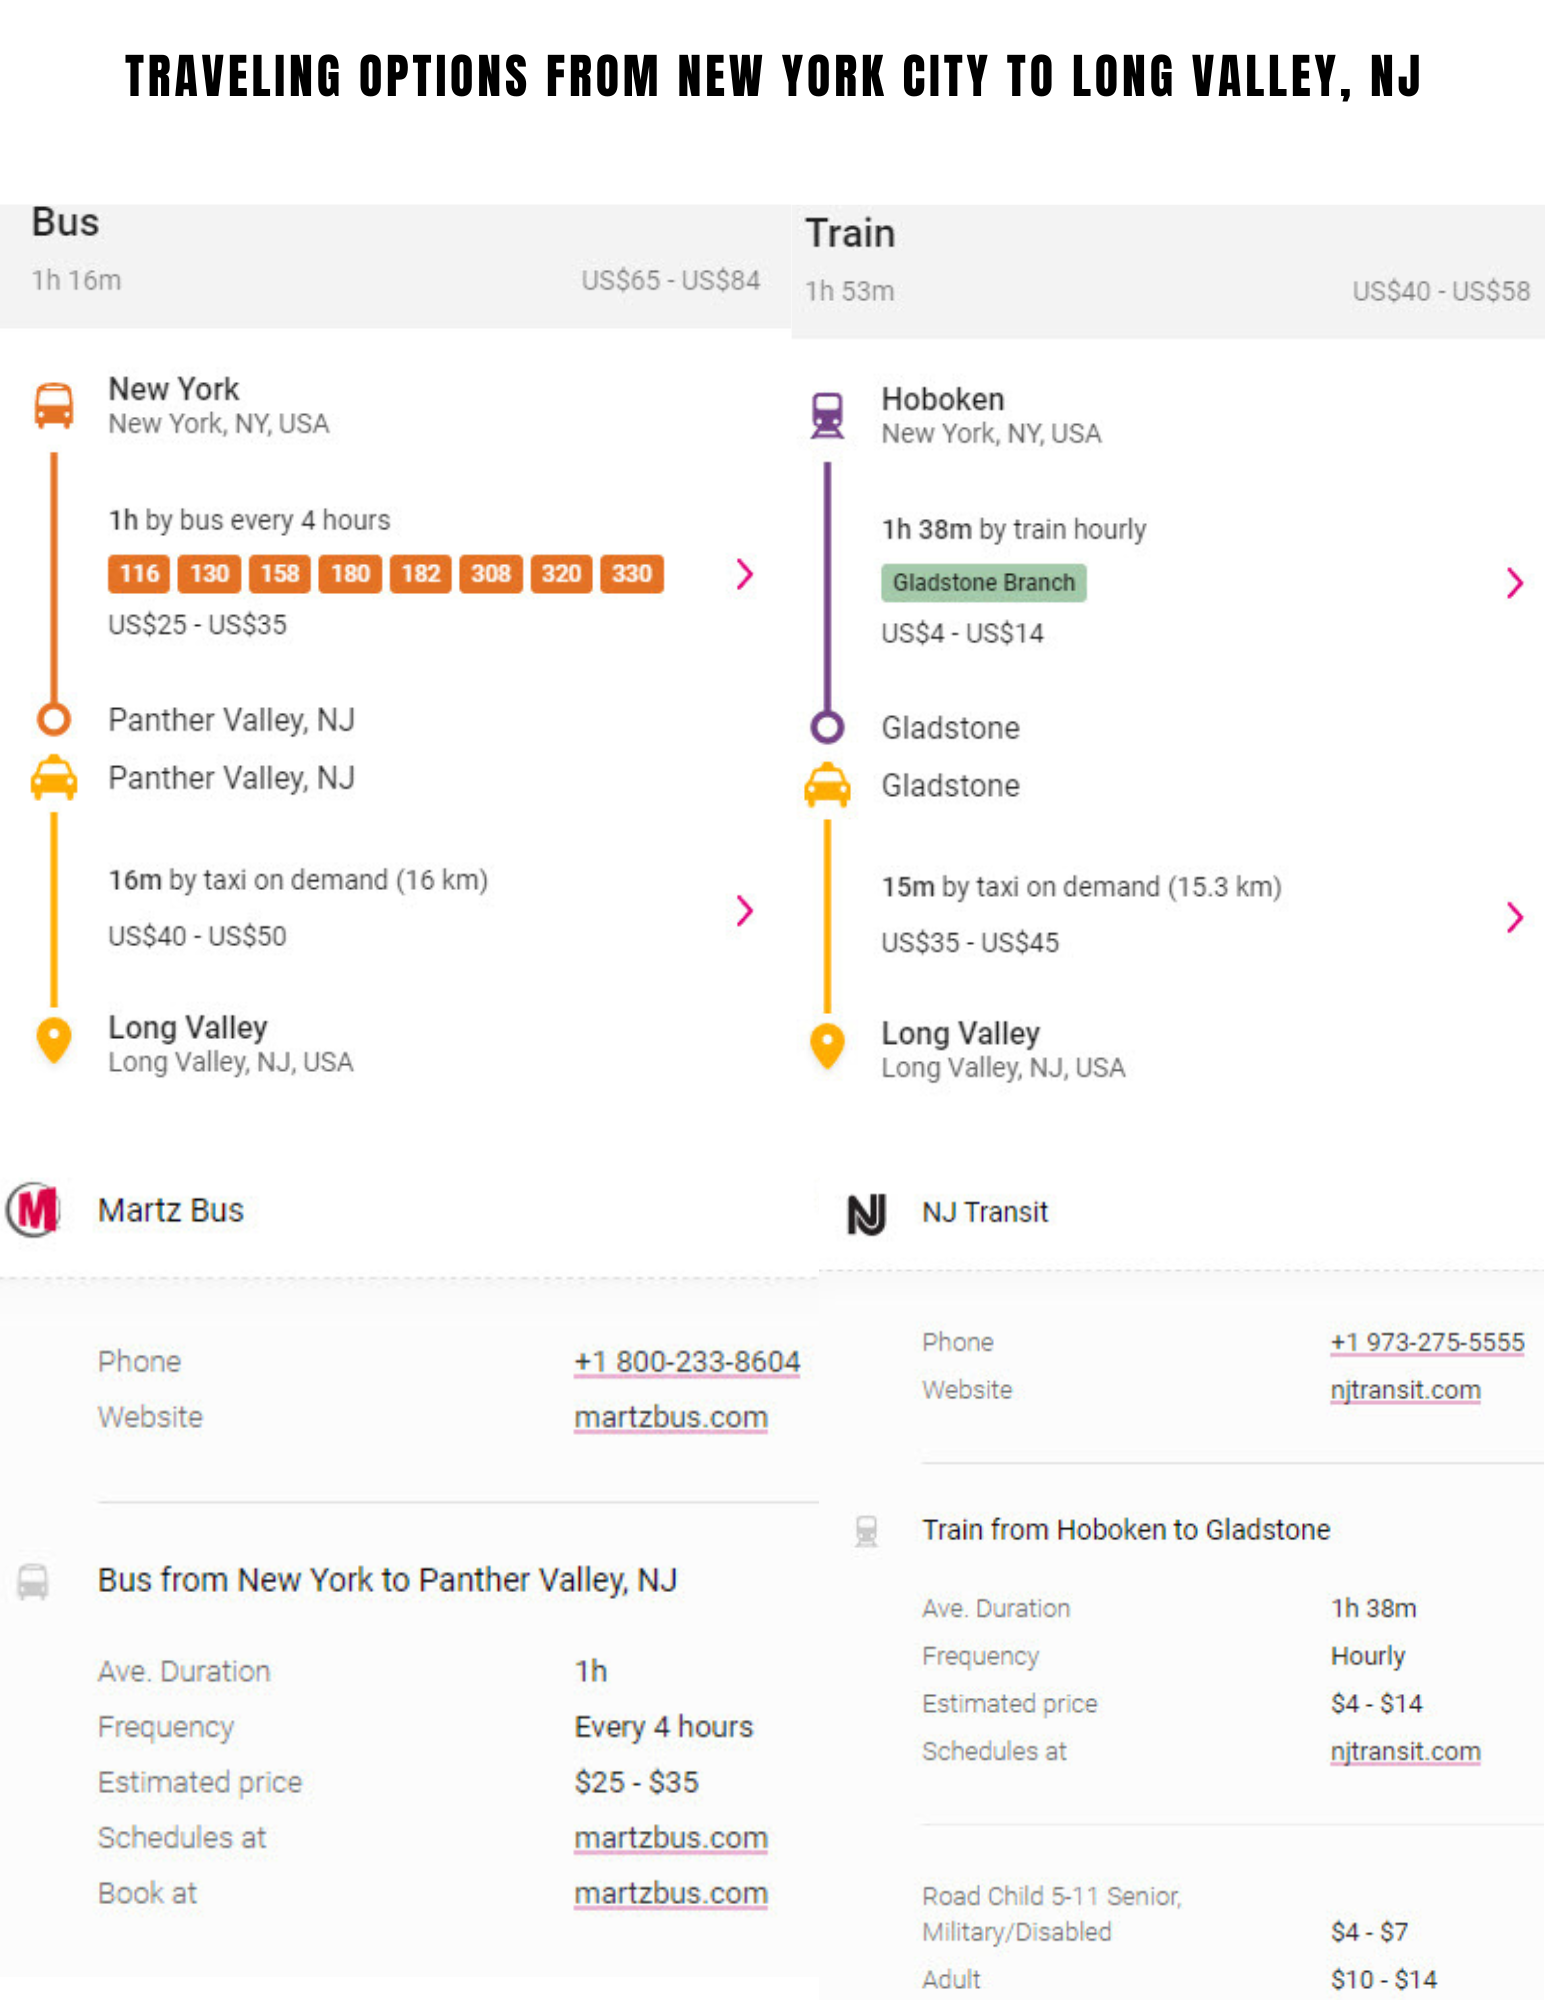Screen dimensions: 1545x2000
Task: Click the NJ Transit logo
Action: tap(866, 1214)
